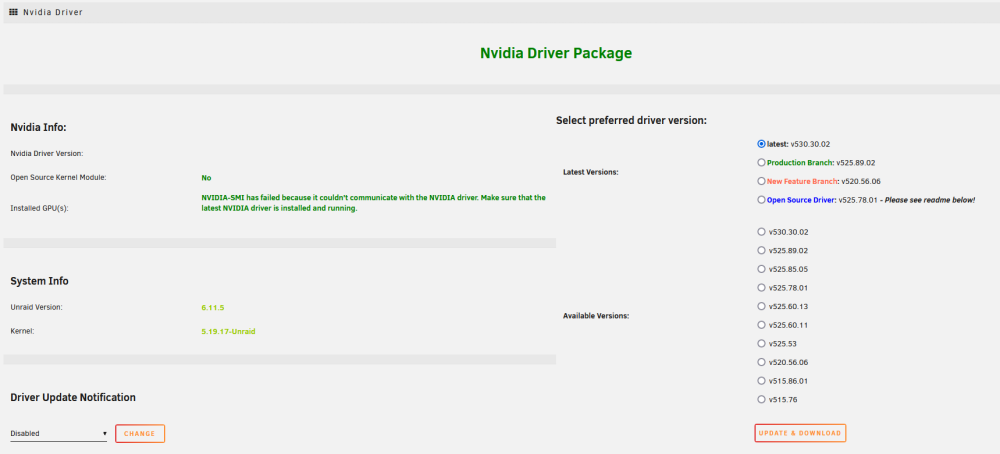Click the 'Please see readme below!' note
1000x454 pixels.
point(930,200)
